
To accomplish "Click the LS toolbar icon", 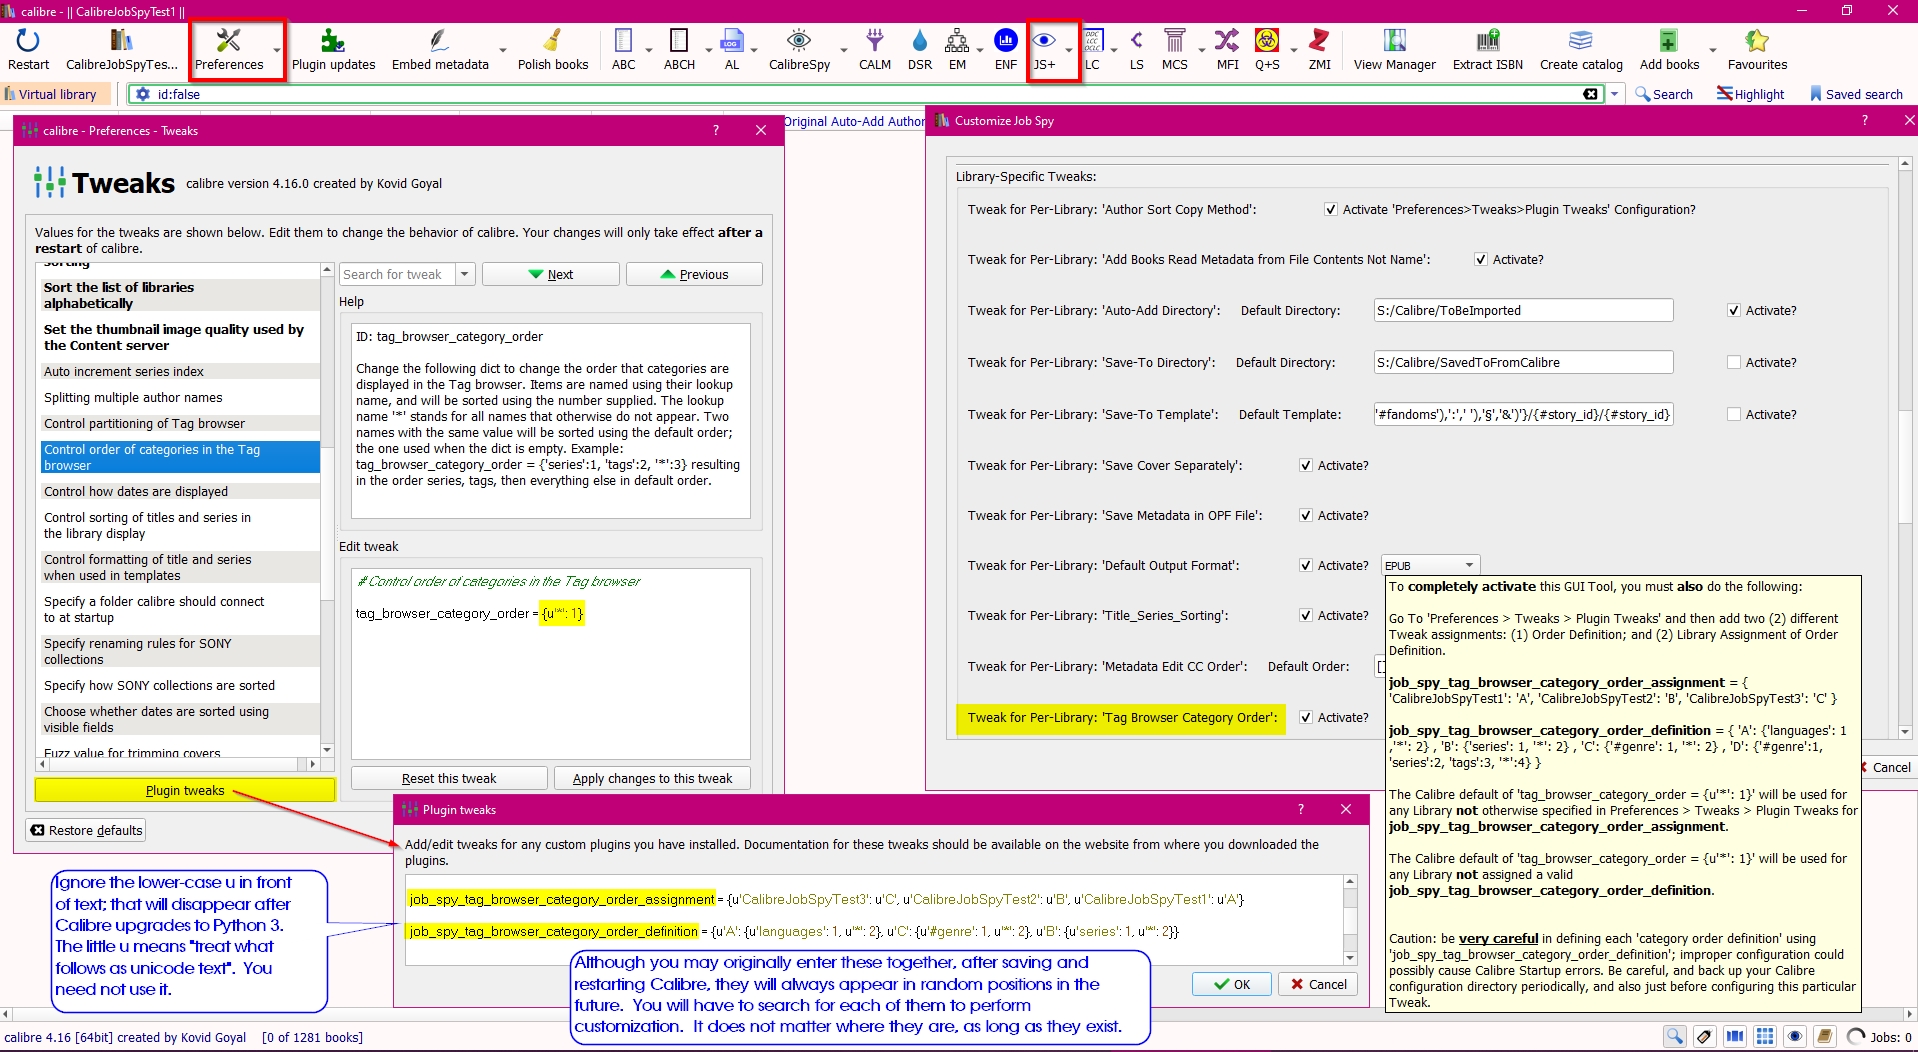I will click(1136, 50).
